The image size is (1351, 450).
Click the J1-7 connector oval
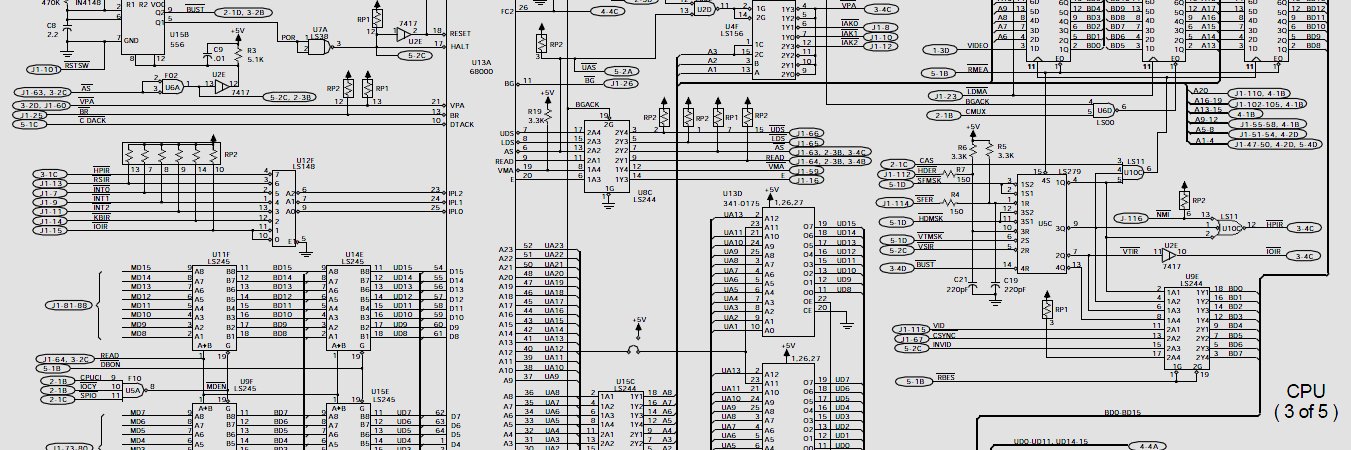coord(50,195)
